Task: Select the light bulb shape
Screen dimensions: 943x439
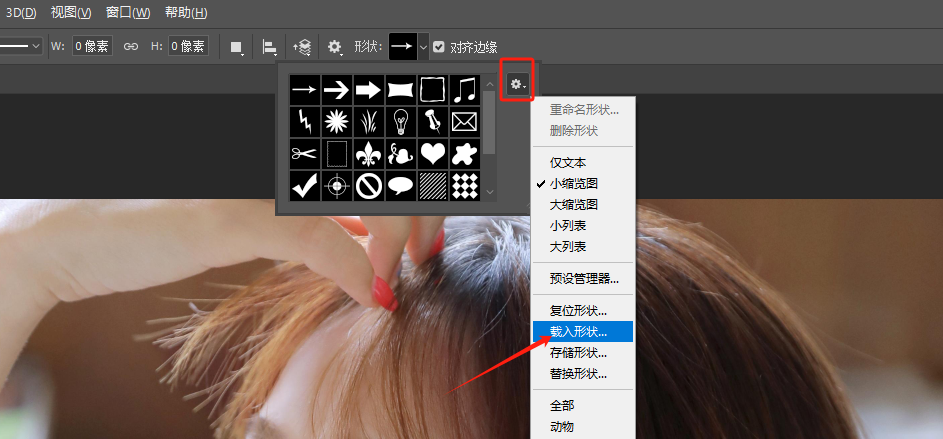Action: tap(400, 122)
